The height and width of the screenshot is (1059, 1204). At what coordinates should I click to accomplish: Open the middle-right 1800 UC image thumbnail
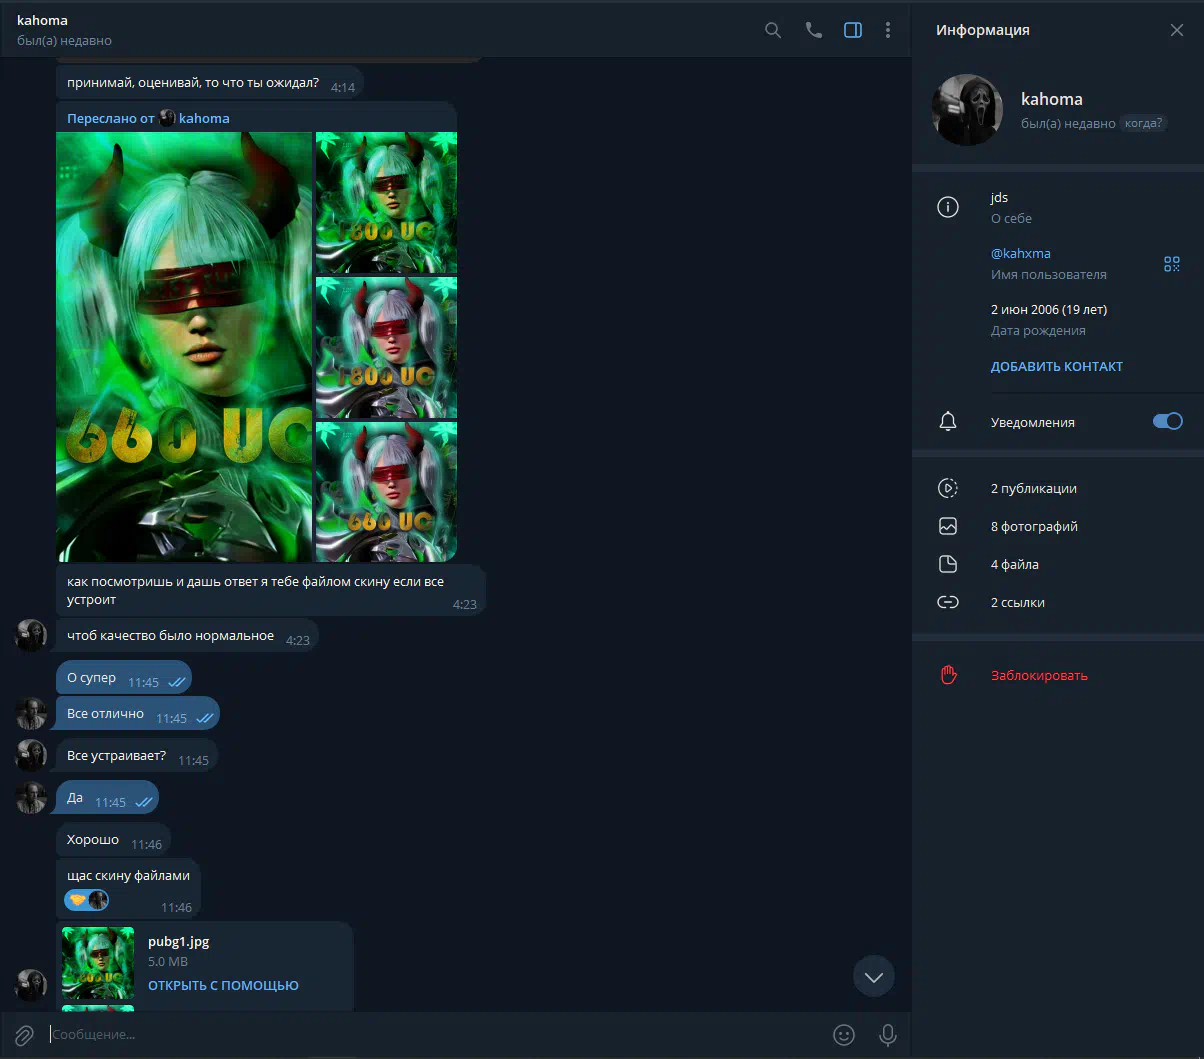click(x=386, y=347)
